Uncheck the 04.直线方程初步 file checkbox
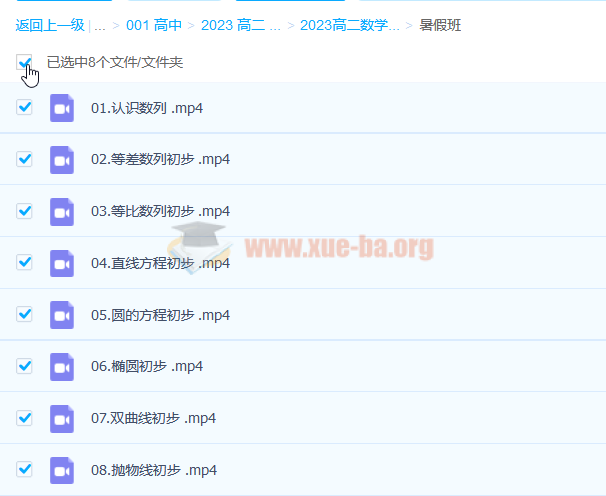Image resolution: width=606 pixels, height=496 pixels. click(x=25, y=262)
